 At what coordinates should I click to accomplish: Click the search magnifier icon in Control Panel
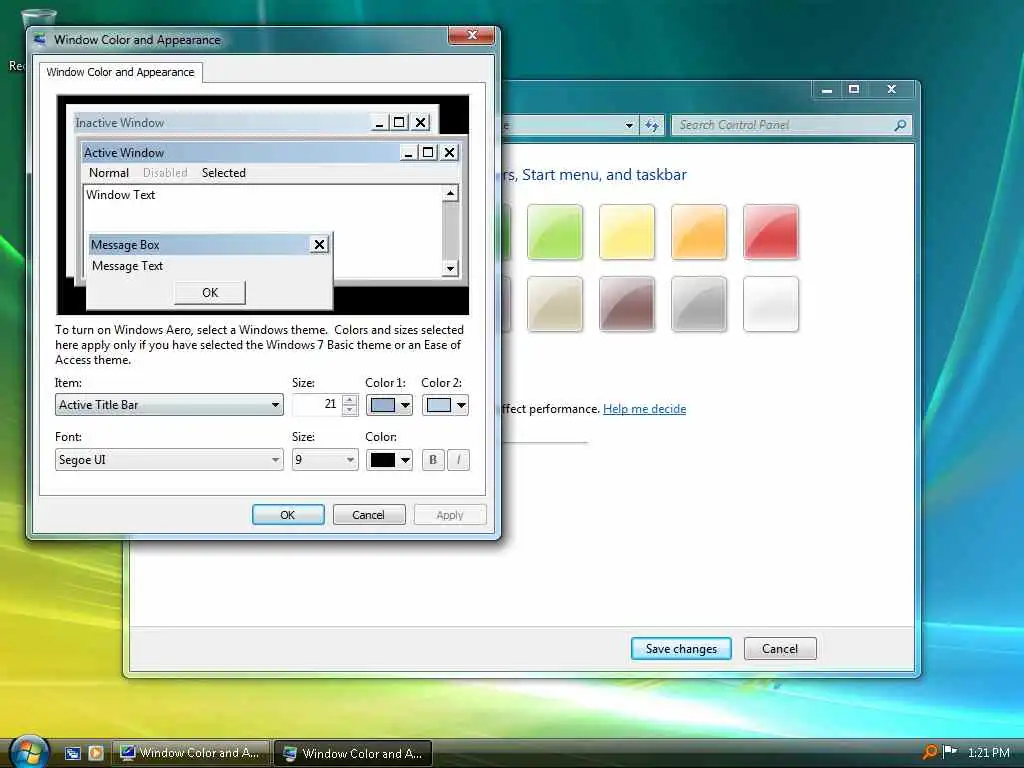tap(901, 125)
